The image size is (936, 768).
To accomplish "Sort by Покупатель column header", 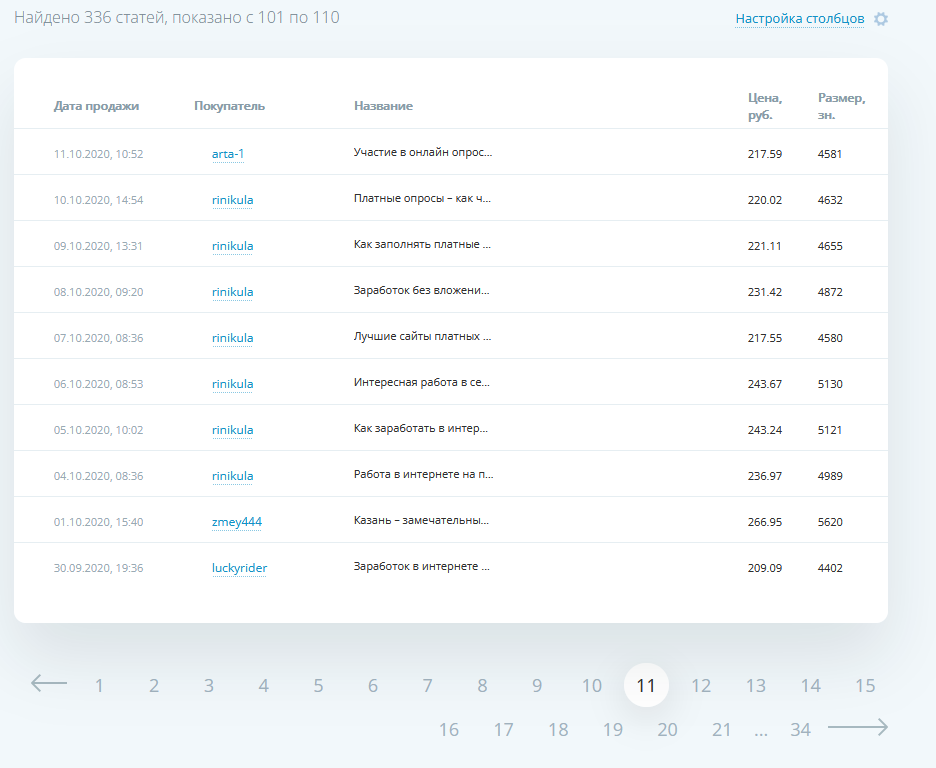I will [229, 106].
